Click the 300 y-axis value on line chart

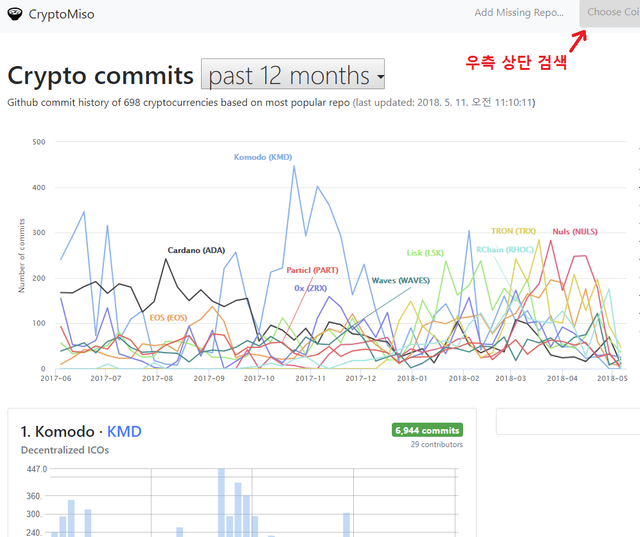(x=39, y=233)
